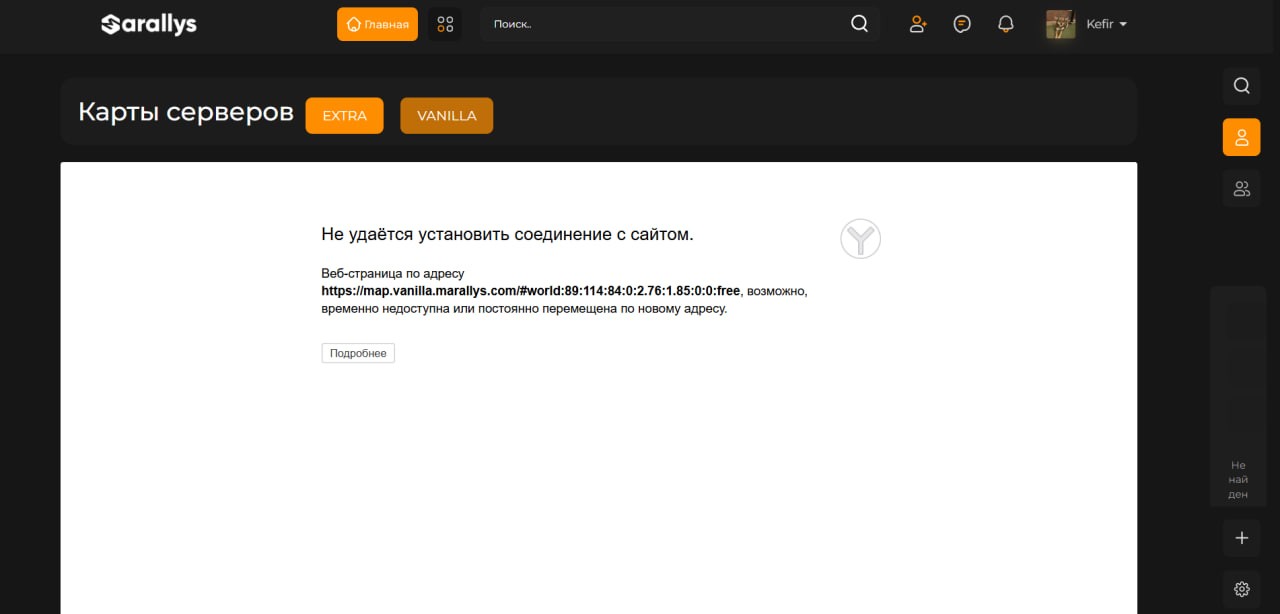1280x614 pixels.
Task: Click the Подробнее details button
Action: tap(358, 353)
